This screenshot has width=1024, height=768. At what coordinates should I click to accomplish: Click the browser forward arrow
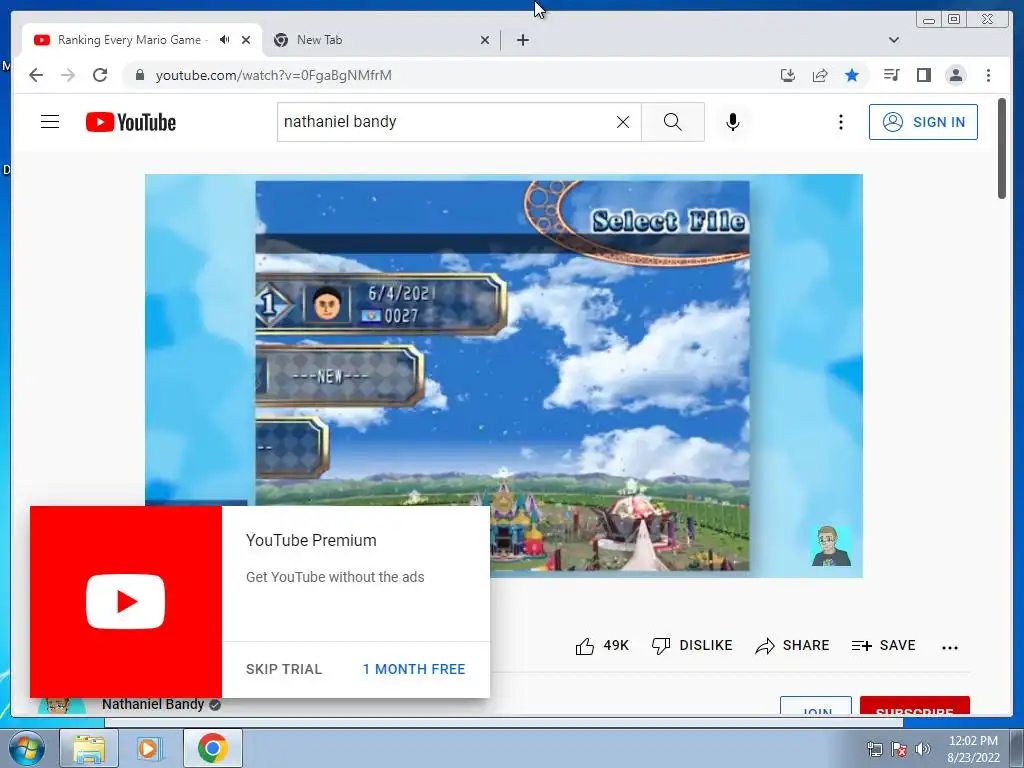click(68, 75)
